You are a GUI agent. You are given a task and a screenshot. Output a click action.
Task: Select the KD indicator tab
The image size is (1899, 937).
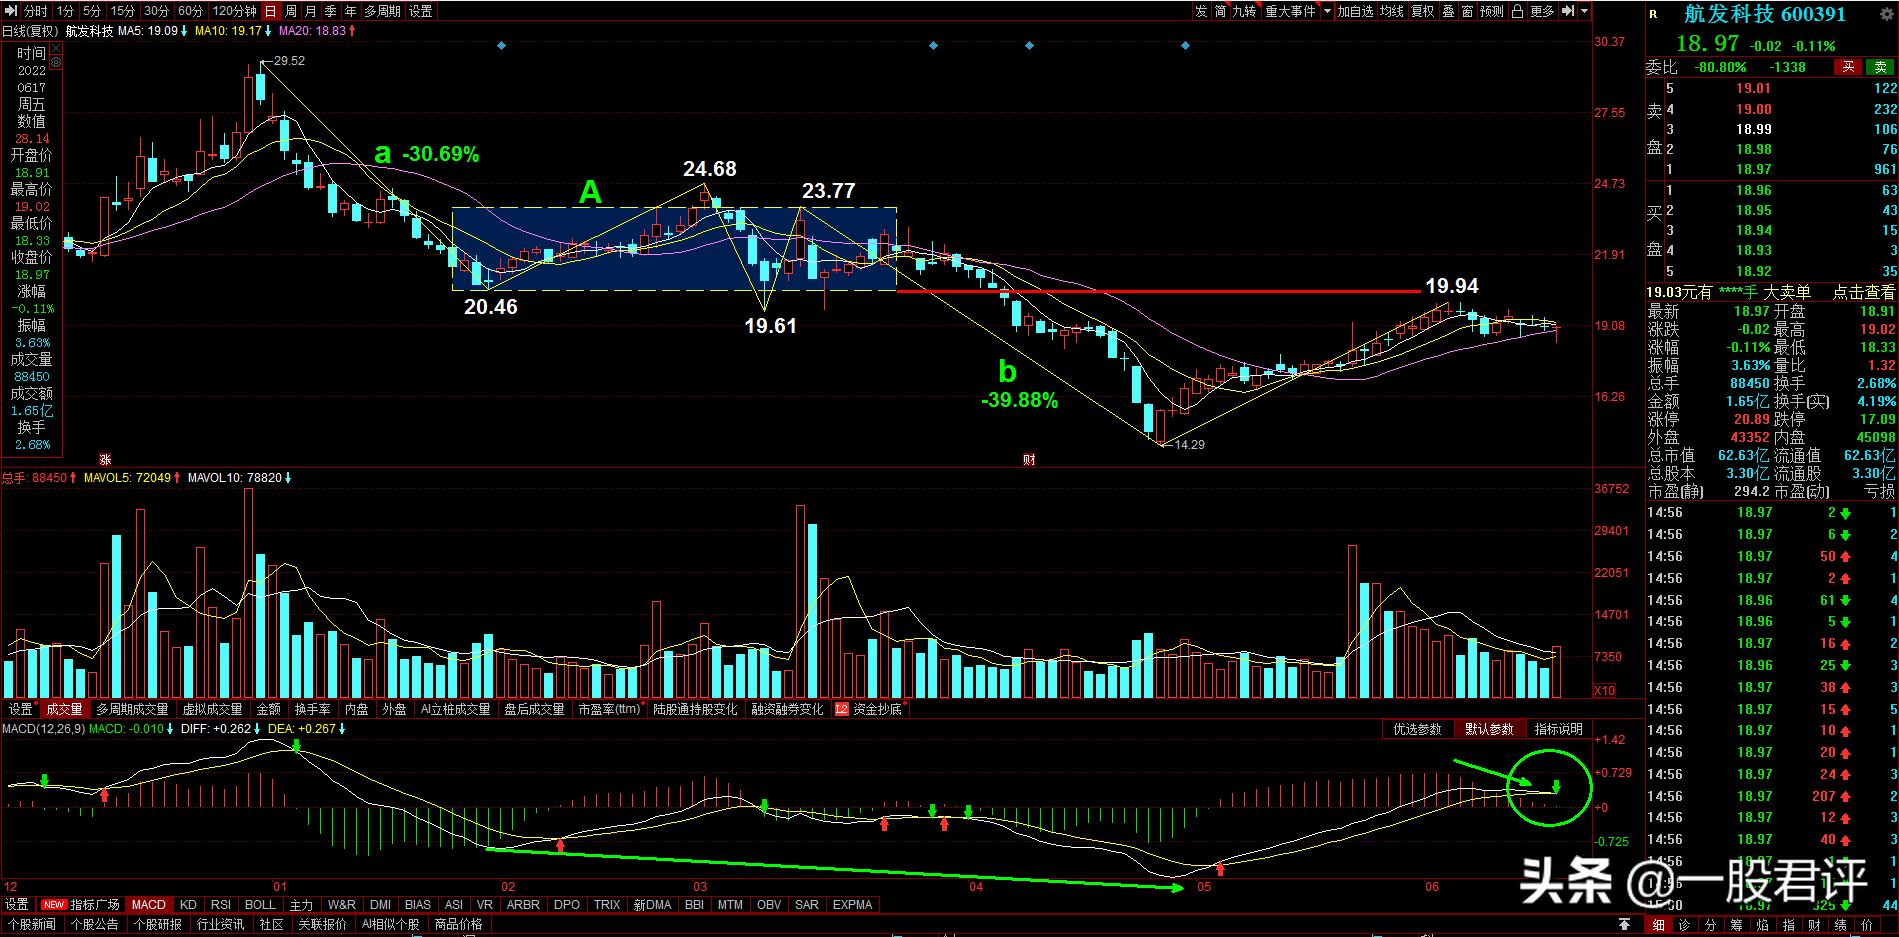coord(188,905)
